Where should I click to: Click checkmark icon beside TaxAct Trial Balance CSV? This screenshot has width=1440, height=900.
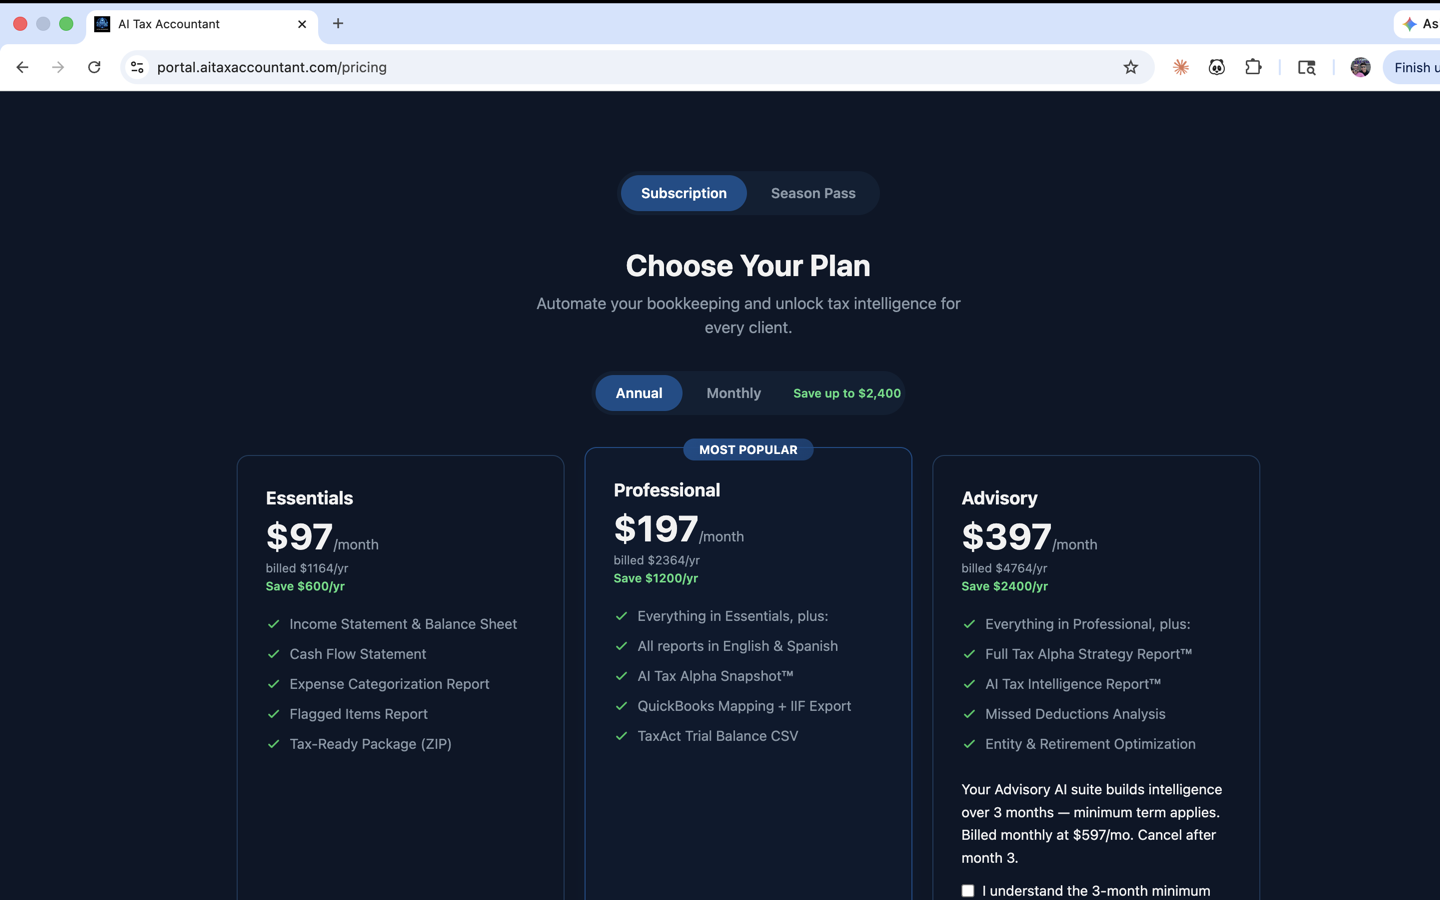tap(621, 736)
